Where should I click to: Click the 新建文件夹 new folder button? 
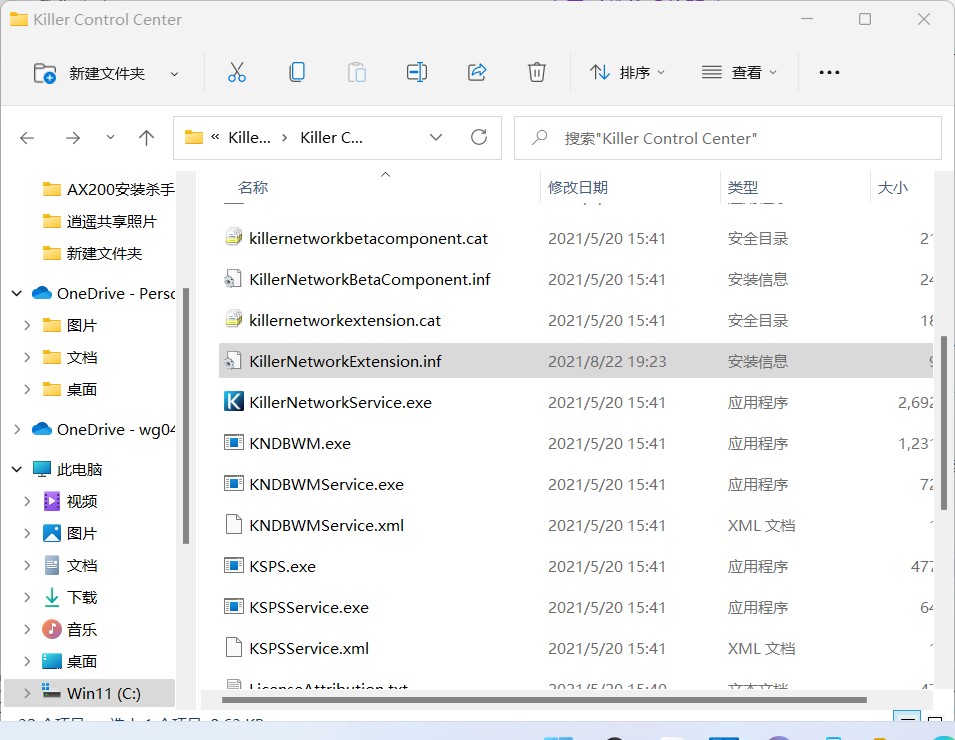[x=89, y=73]
